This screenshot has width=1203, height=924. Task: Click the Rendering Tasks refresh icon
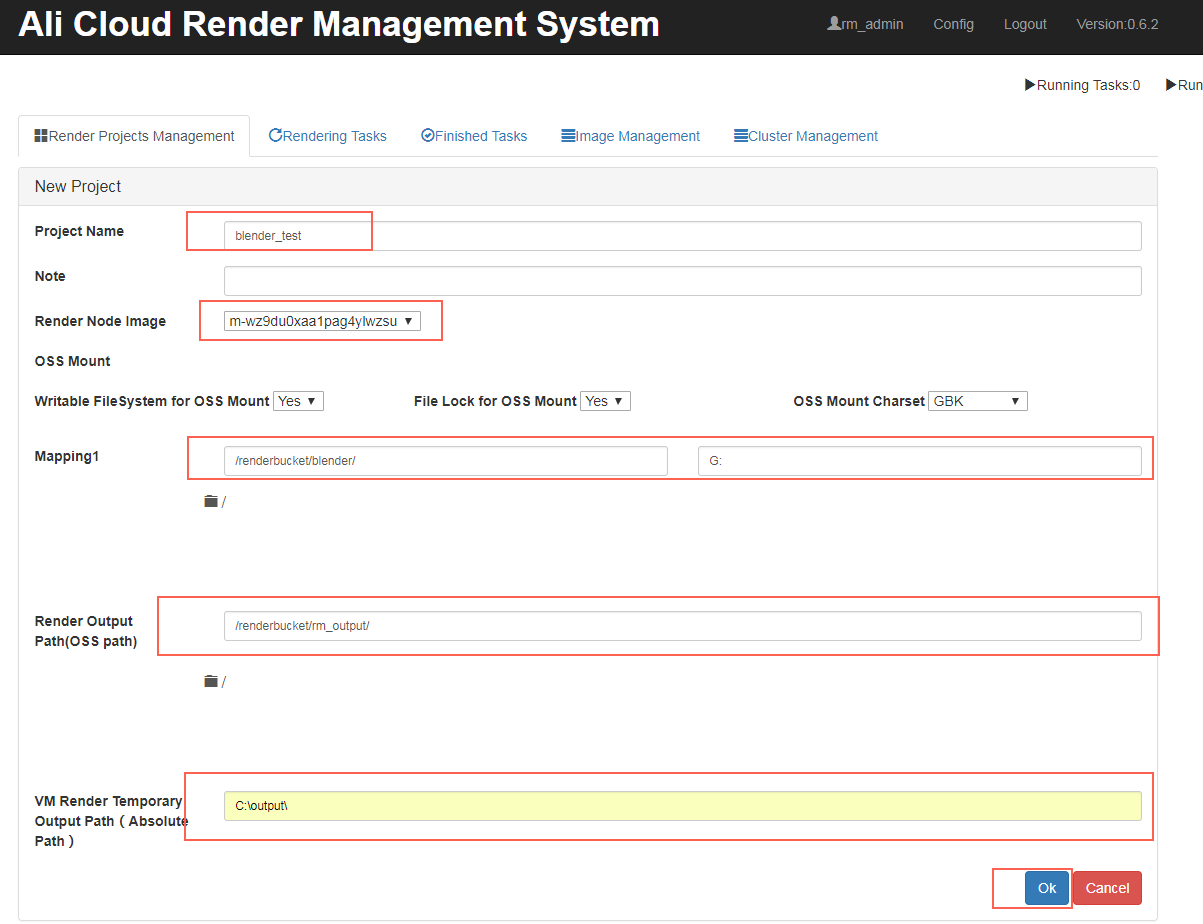coord(275,135)
